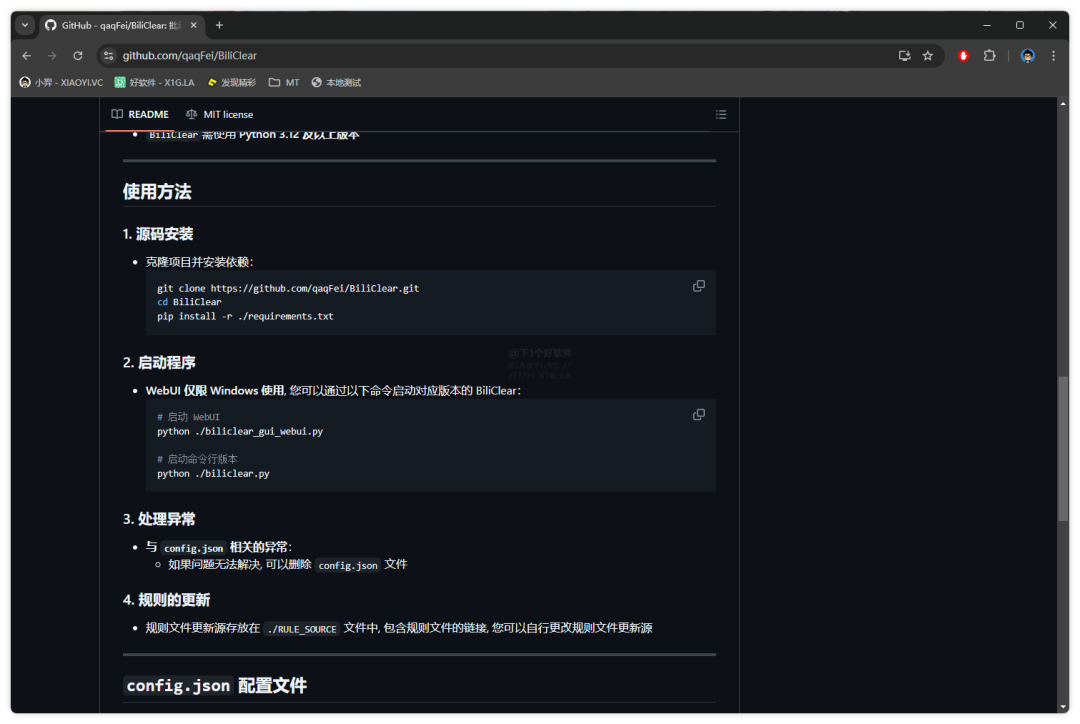1080x724 pixels.
Task: View site information icon beside URL
Action: point(109,56)
